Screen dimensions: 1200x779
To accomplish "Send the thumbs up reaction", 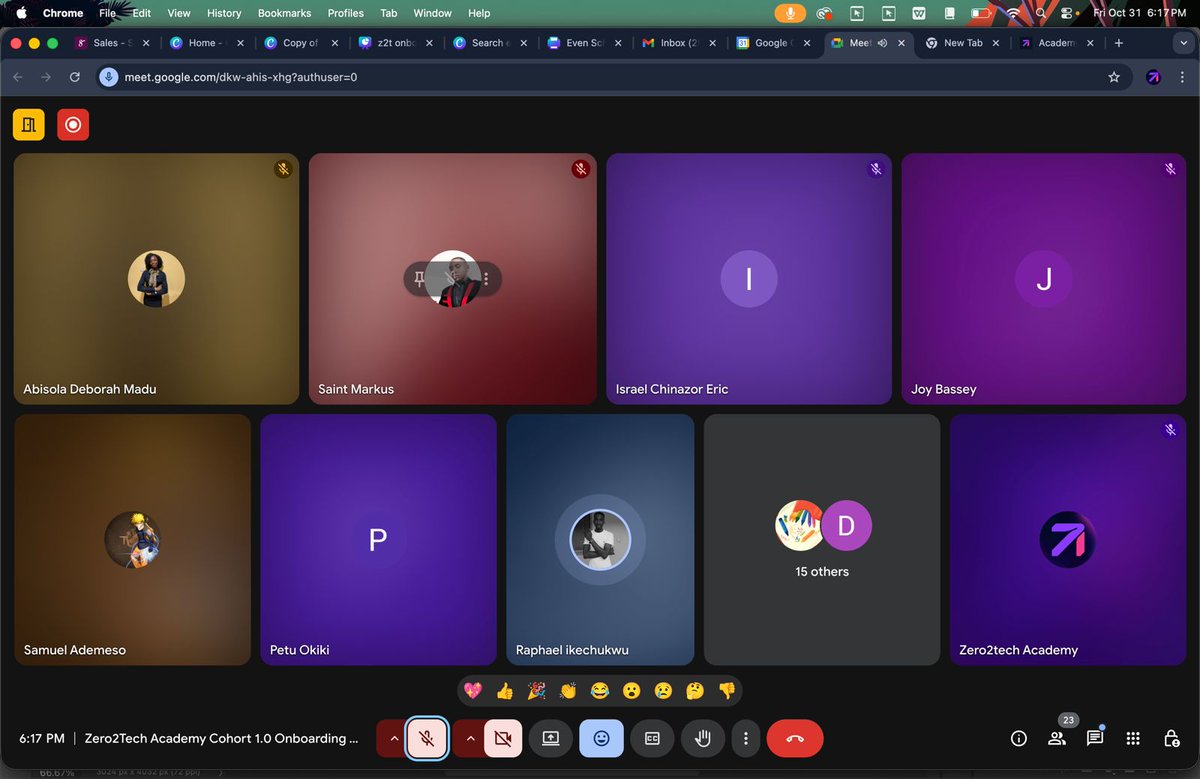I will (x=505, y=691).
